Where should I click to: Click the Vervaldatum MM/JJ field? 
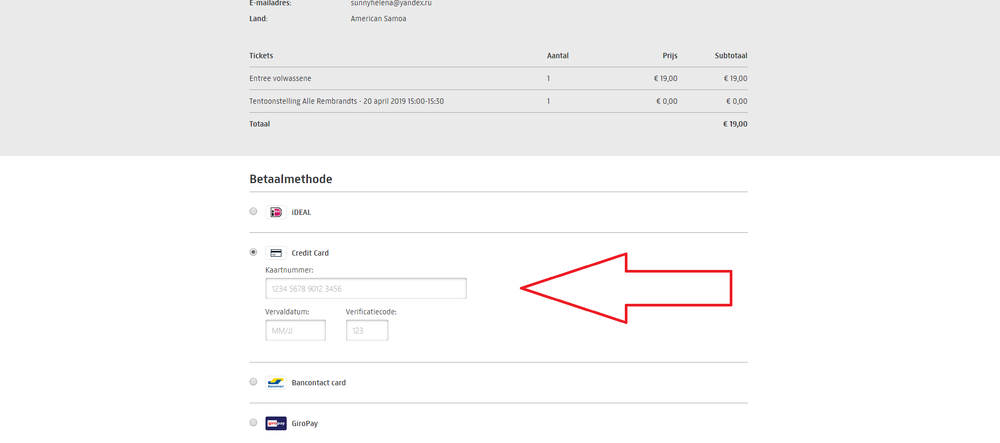click(x=295, y=331)
